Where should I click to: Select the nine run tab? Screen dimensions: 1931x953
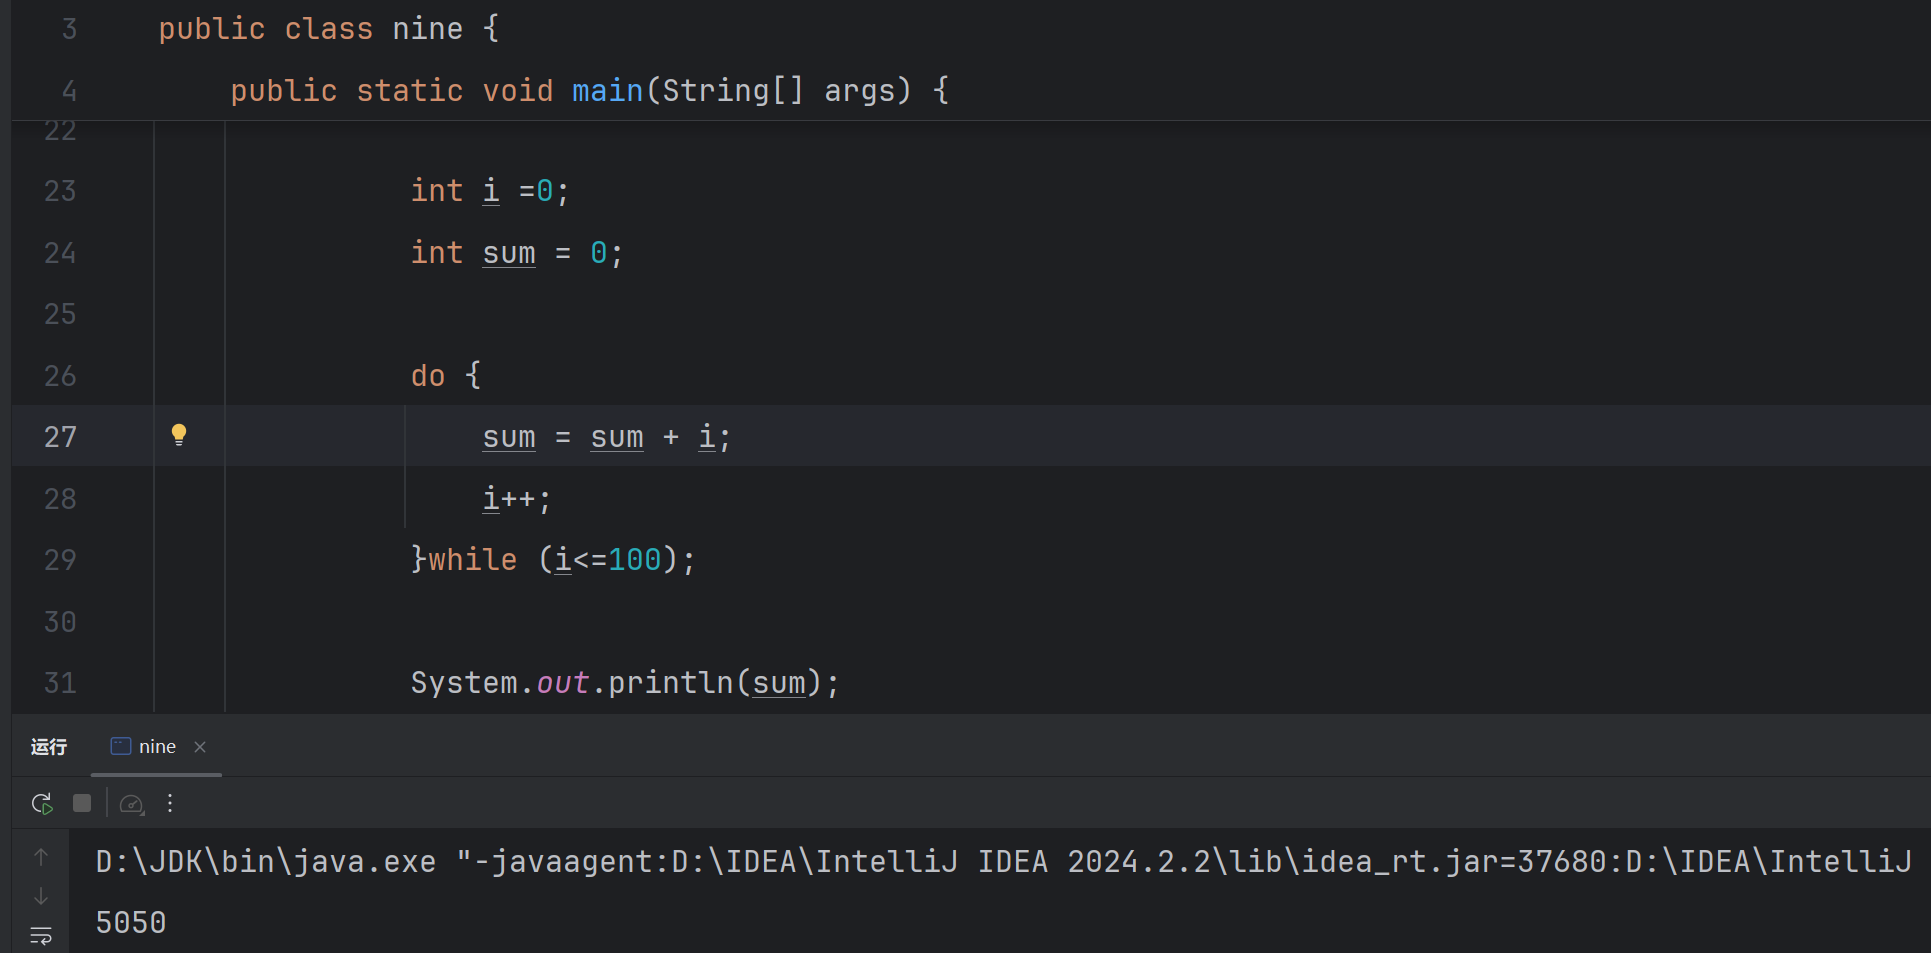pyautogui.click(x=157, y=747)
